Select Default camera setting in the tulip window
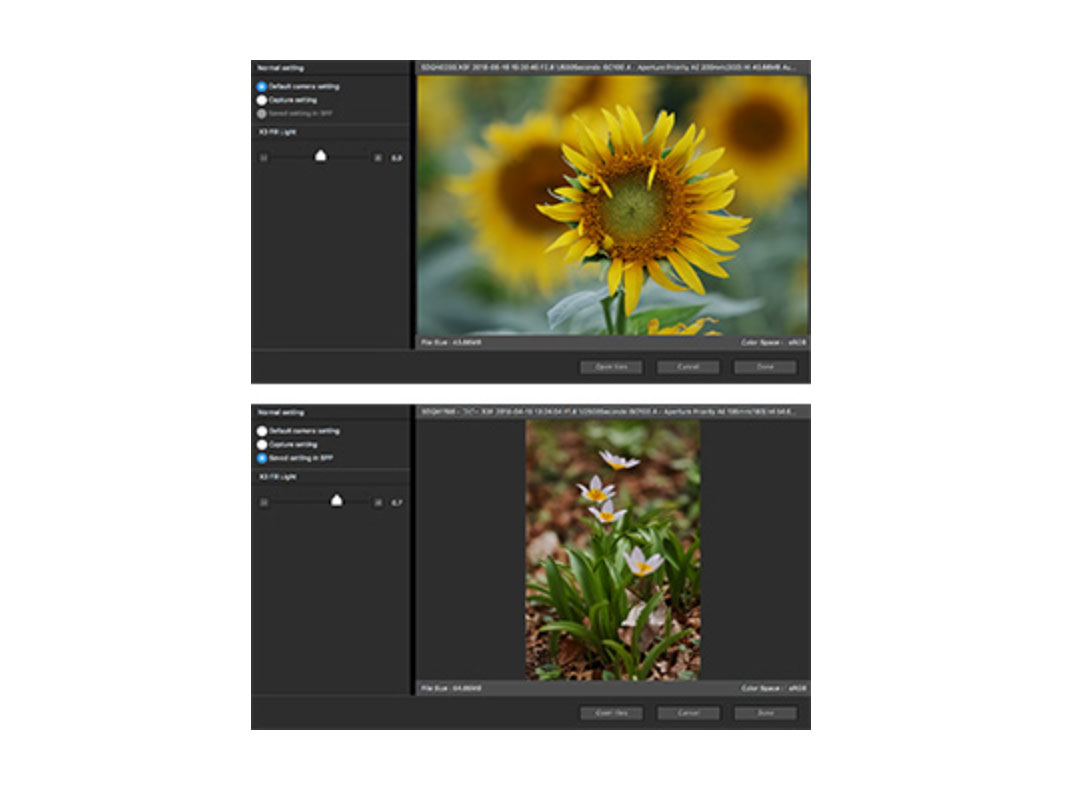The image size is (1070, 803). coord(262,431)
